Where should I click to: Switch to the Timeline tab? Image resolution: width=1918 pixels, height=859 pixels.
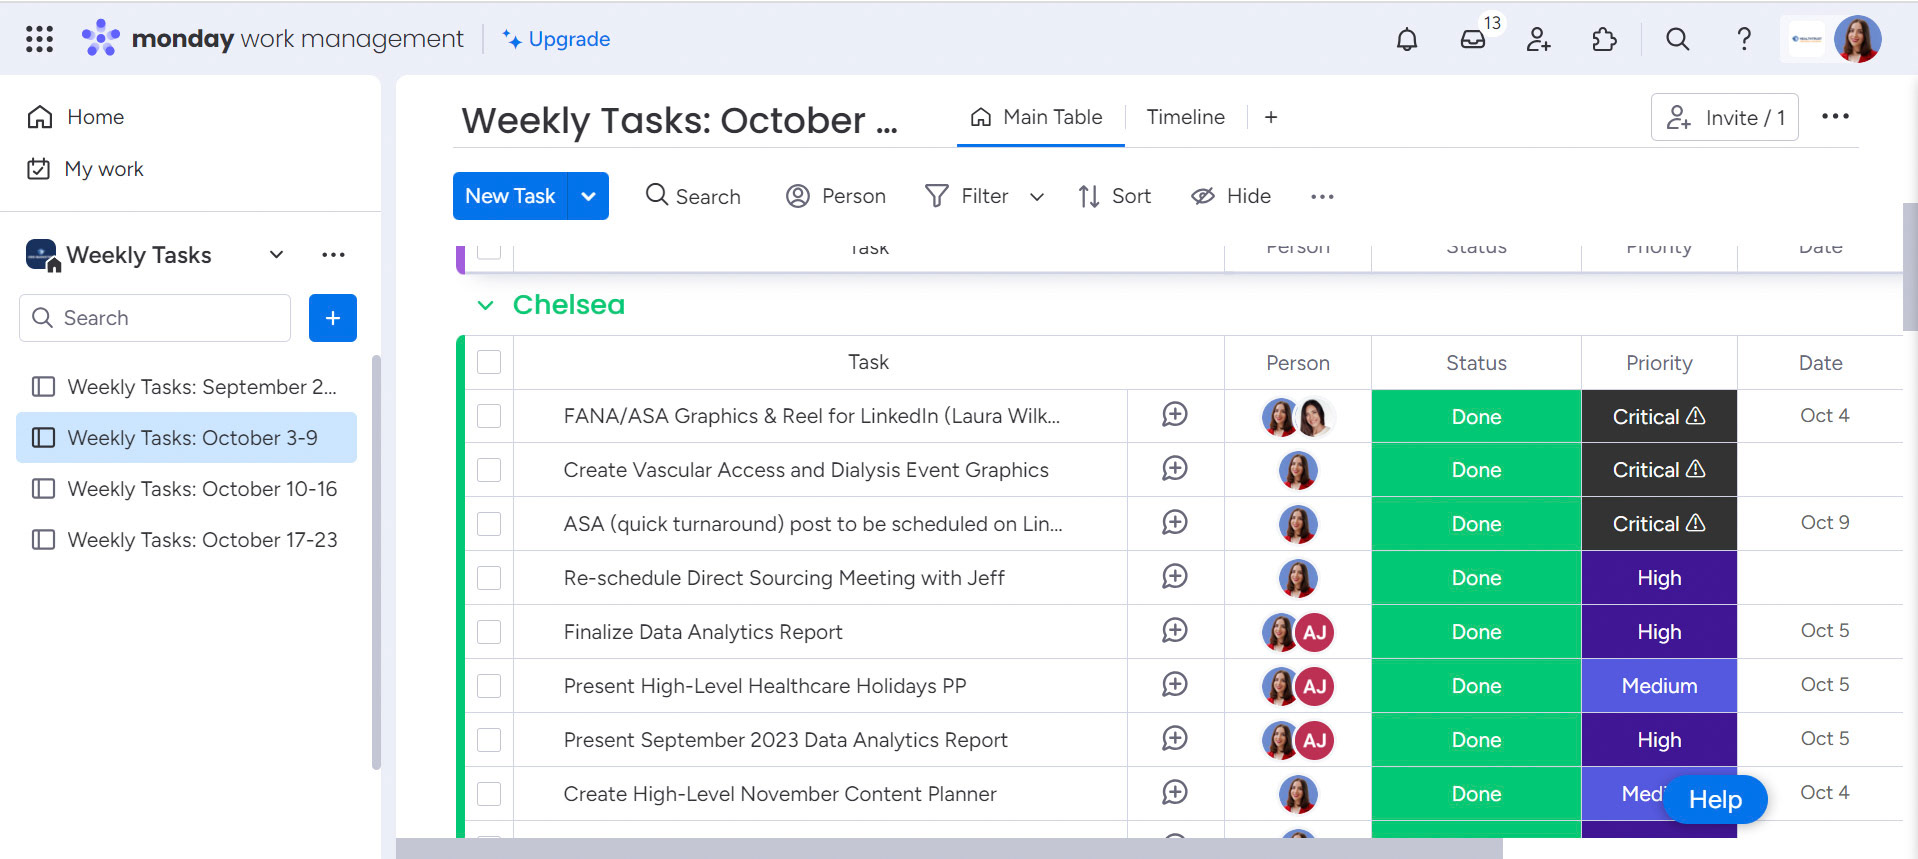[x=1185, y=117]
